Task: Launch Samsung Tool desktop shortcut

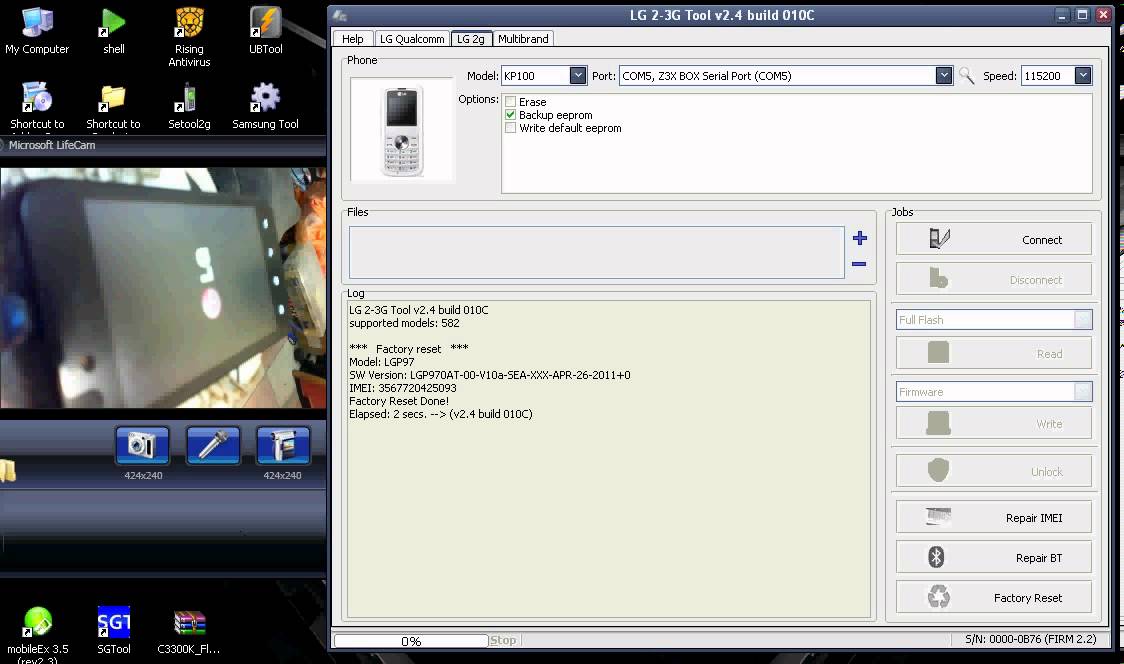Action: click(265, 105)
